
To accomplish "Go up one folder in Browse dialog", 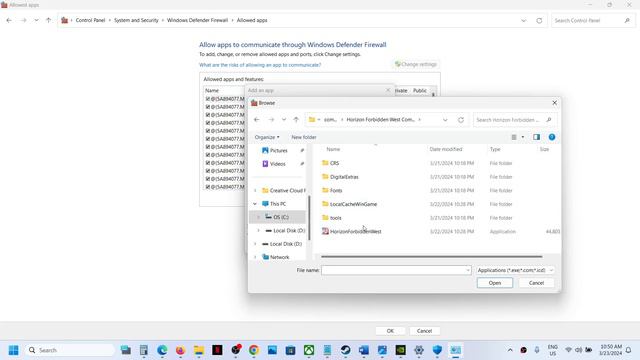I will point(296,120).
